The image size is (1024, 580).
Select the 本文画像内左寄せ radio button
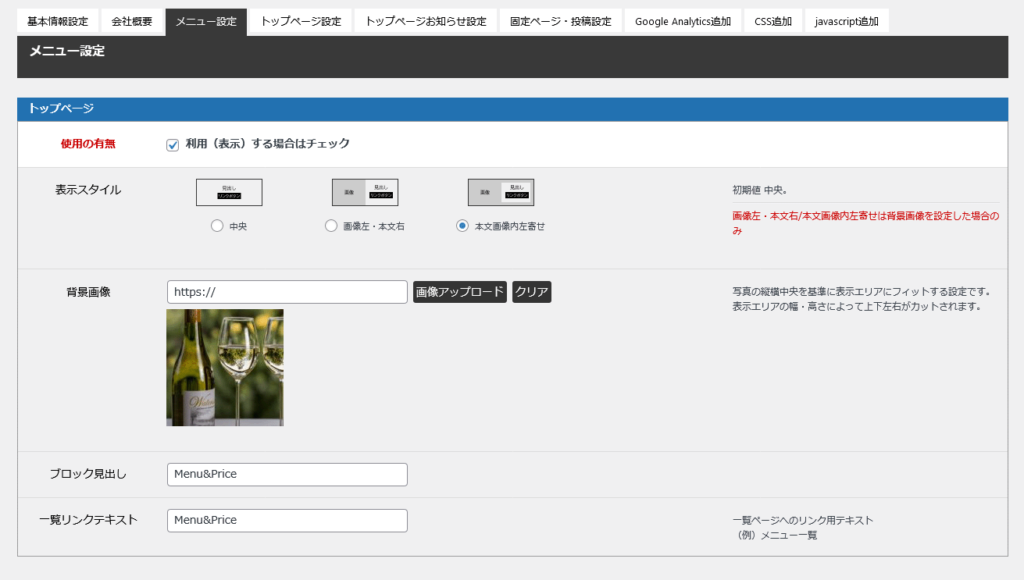(x=462, y=226)
